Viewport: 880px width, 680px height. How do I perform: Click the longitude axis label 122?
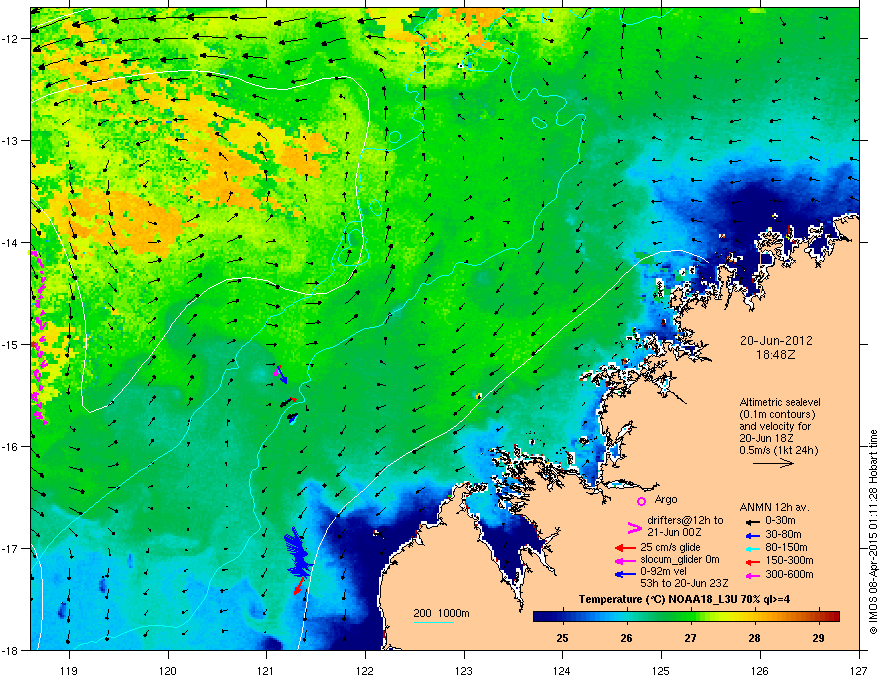coord(365,670)
